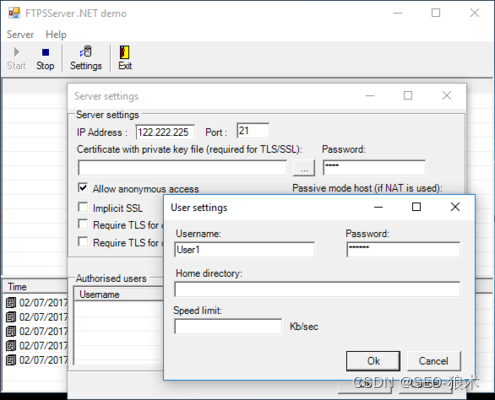Check the first Require TLS option
The image size is (495, 400).
83,224
